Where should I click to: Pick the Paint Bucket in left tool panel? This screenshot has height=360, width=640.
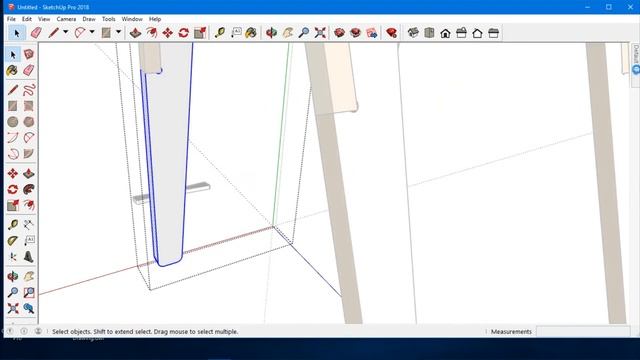coord(12,70)
